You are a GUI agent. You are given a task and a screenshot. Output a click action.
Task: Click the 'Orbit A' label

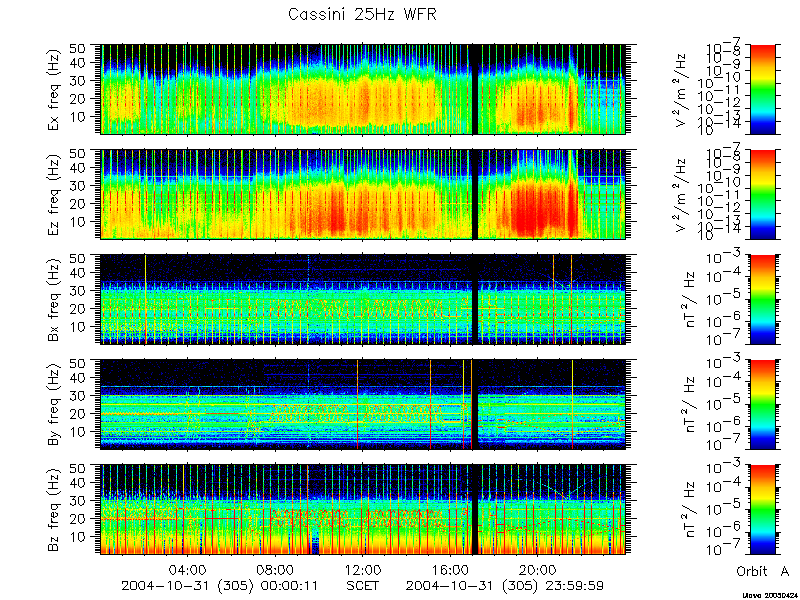click(x=763, y=571)
